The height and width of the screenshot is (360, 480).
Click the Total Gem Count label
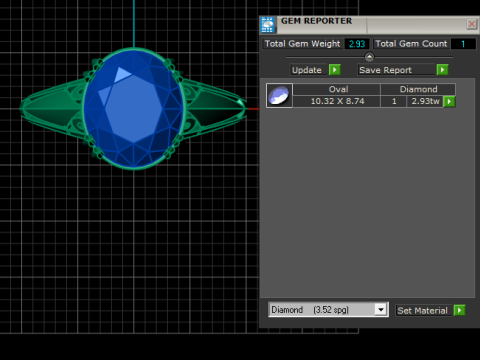point(411,44)
